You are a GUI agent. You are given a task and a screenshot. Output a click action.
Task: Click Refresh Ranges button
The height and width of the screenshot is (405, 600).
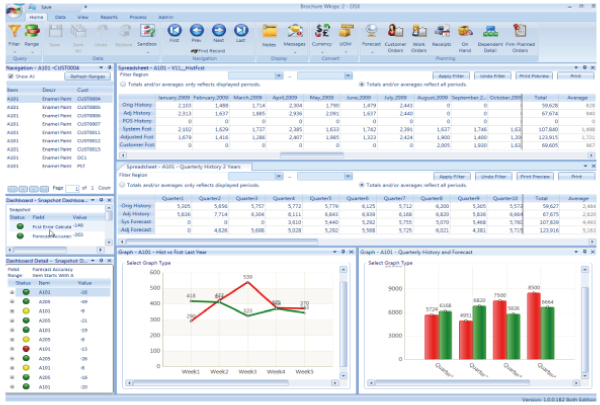tap(88, 77)
